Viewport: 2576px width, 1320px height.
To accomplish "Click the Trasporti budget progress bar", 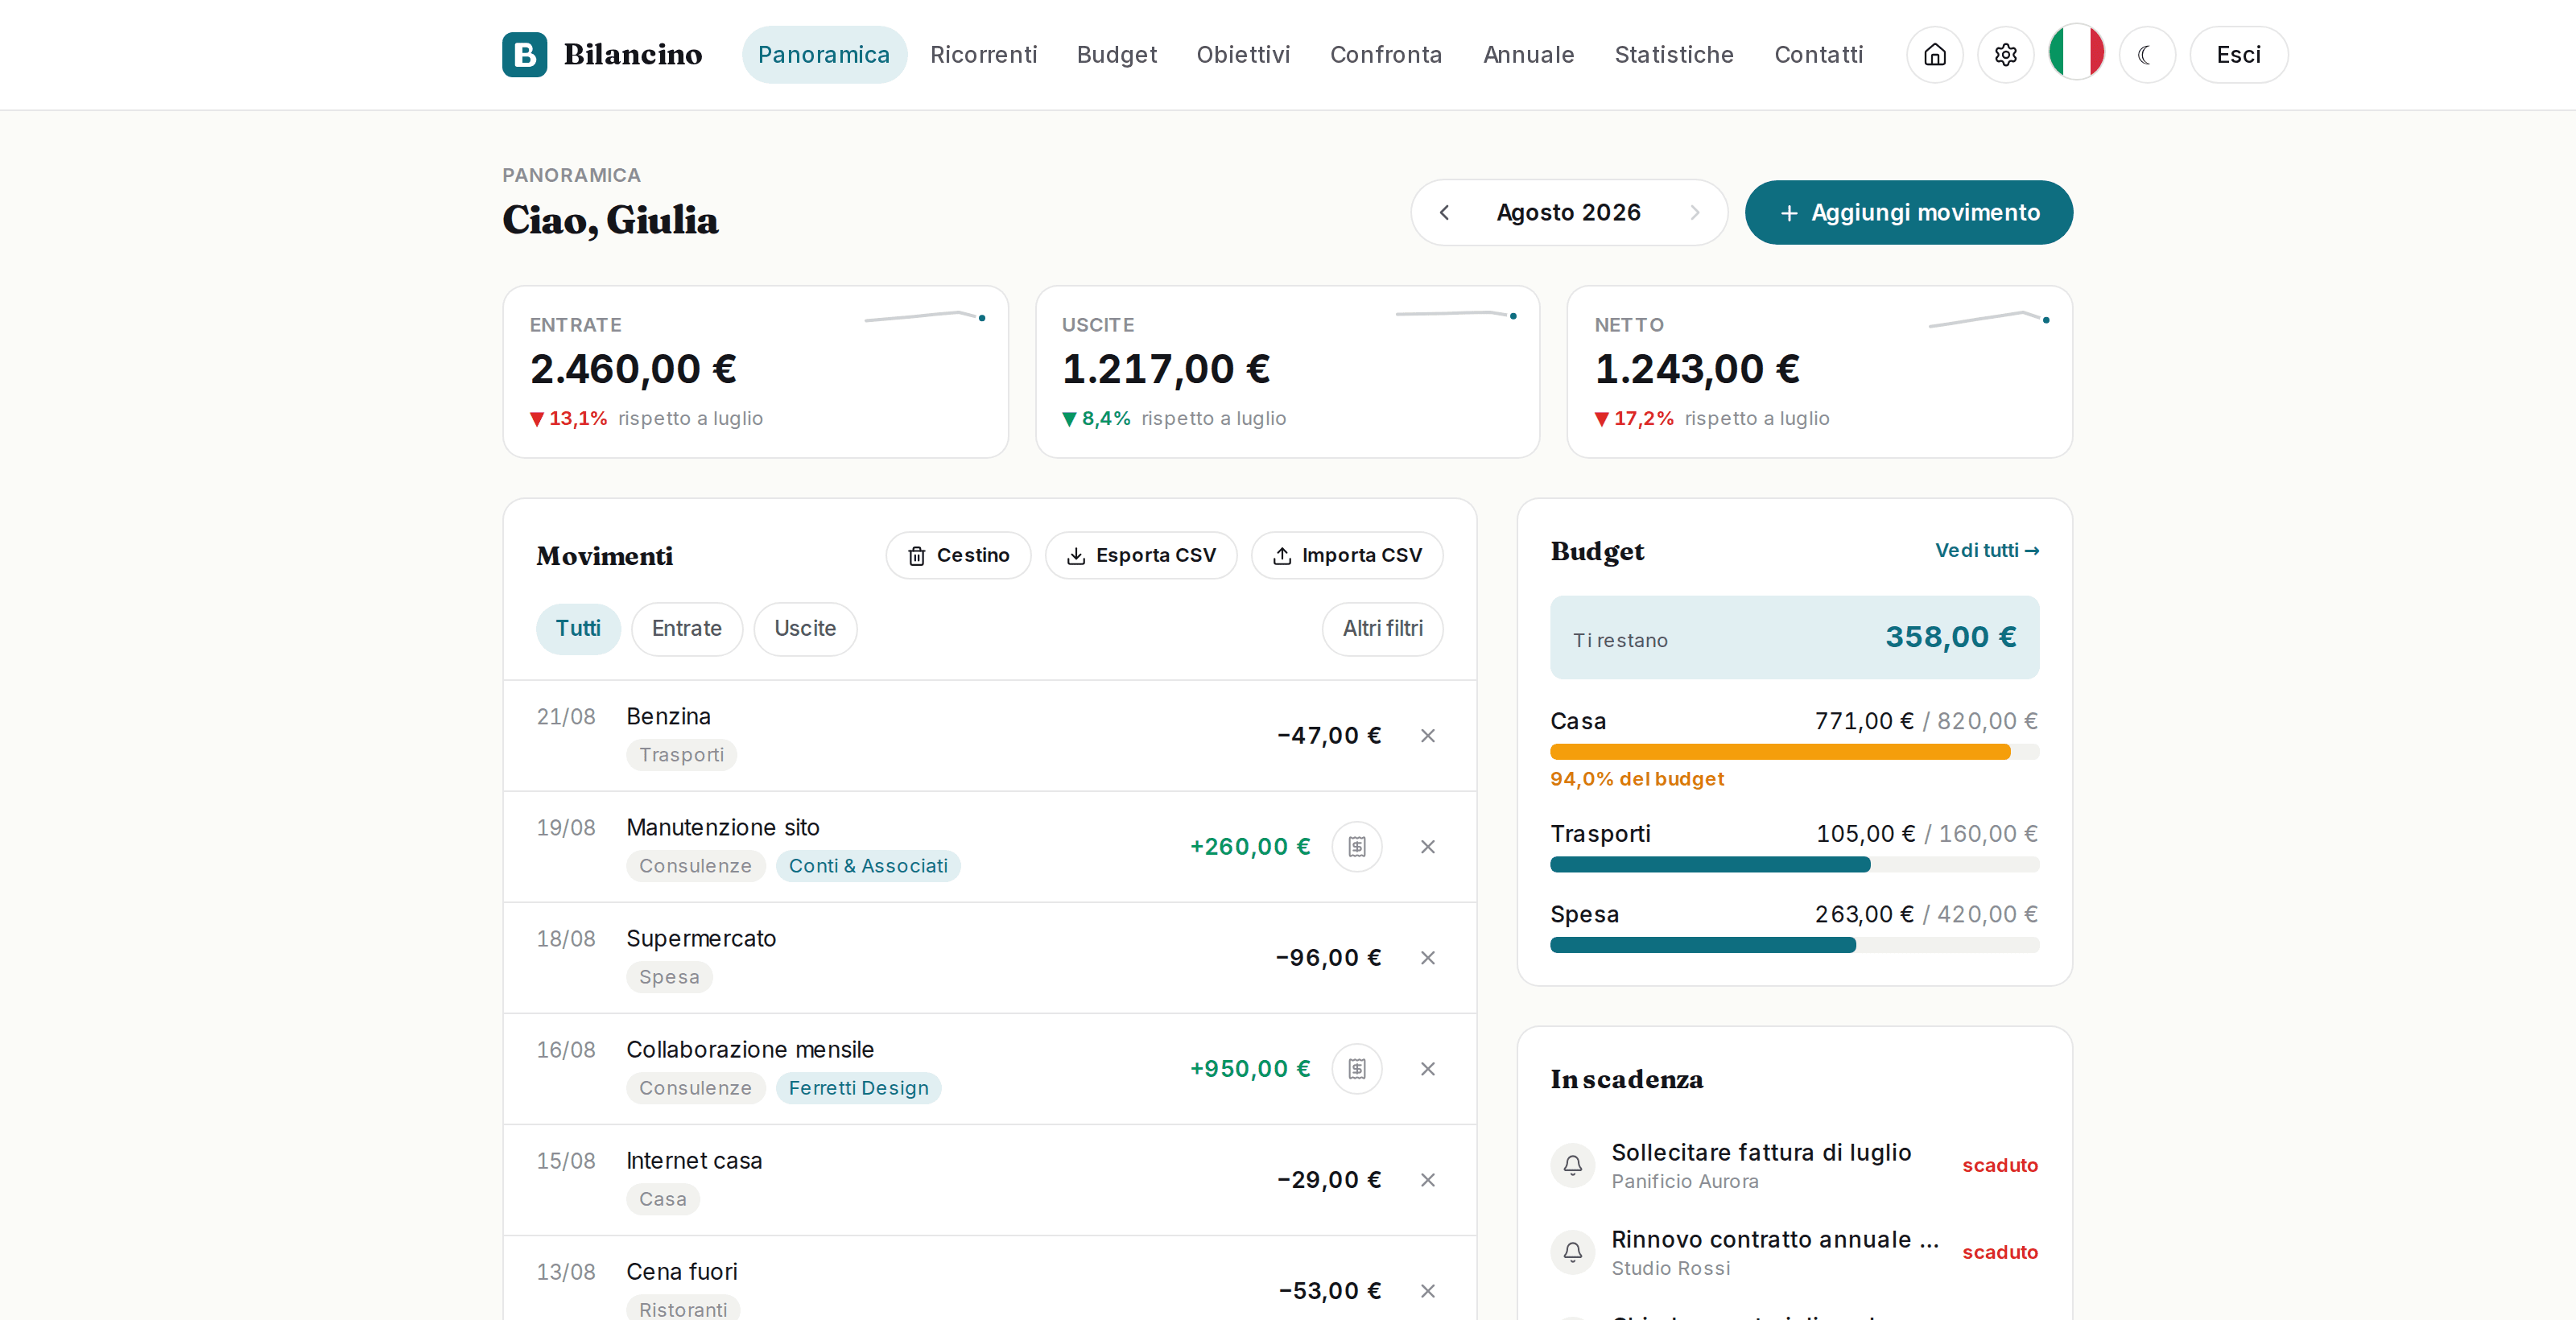I will click(1794, 864).
